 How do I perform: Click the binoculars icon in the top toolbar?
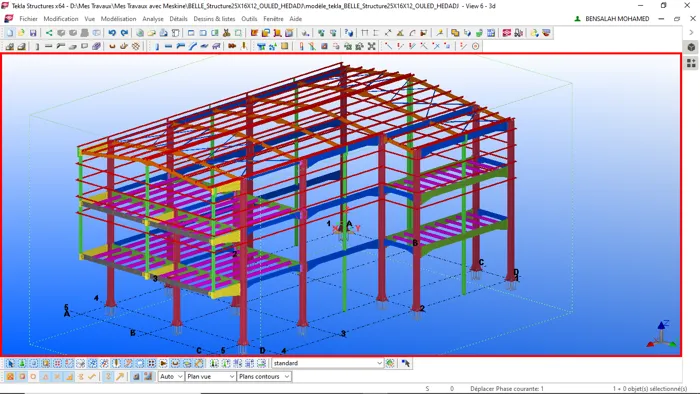click(x=226, y=33)
